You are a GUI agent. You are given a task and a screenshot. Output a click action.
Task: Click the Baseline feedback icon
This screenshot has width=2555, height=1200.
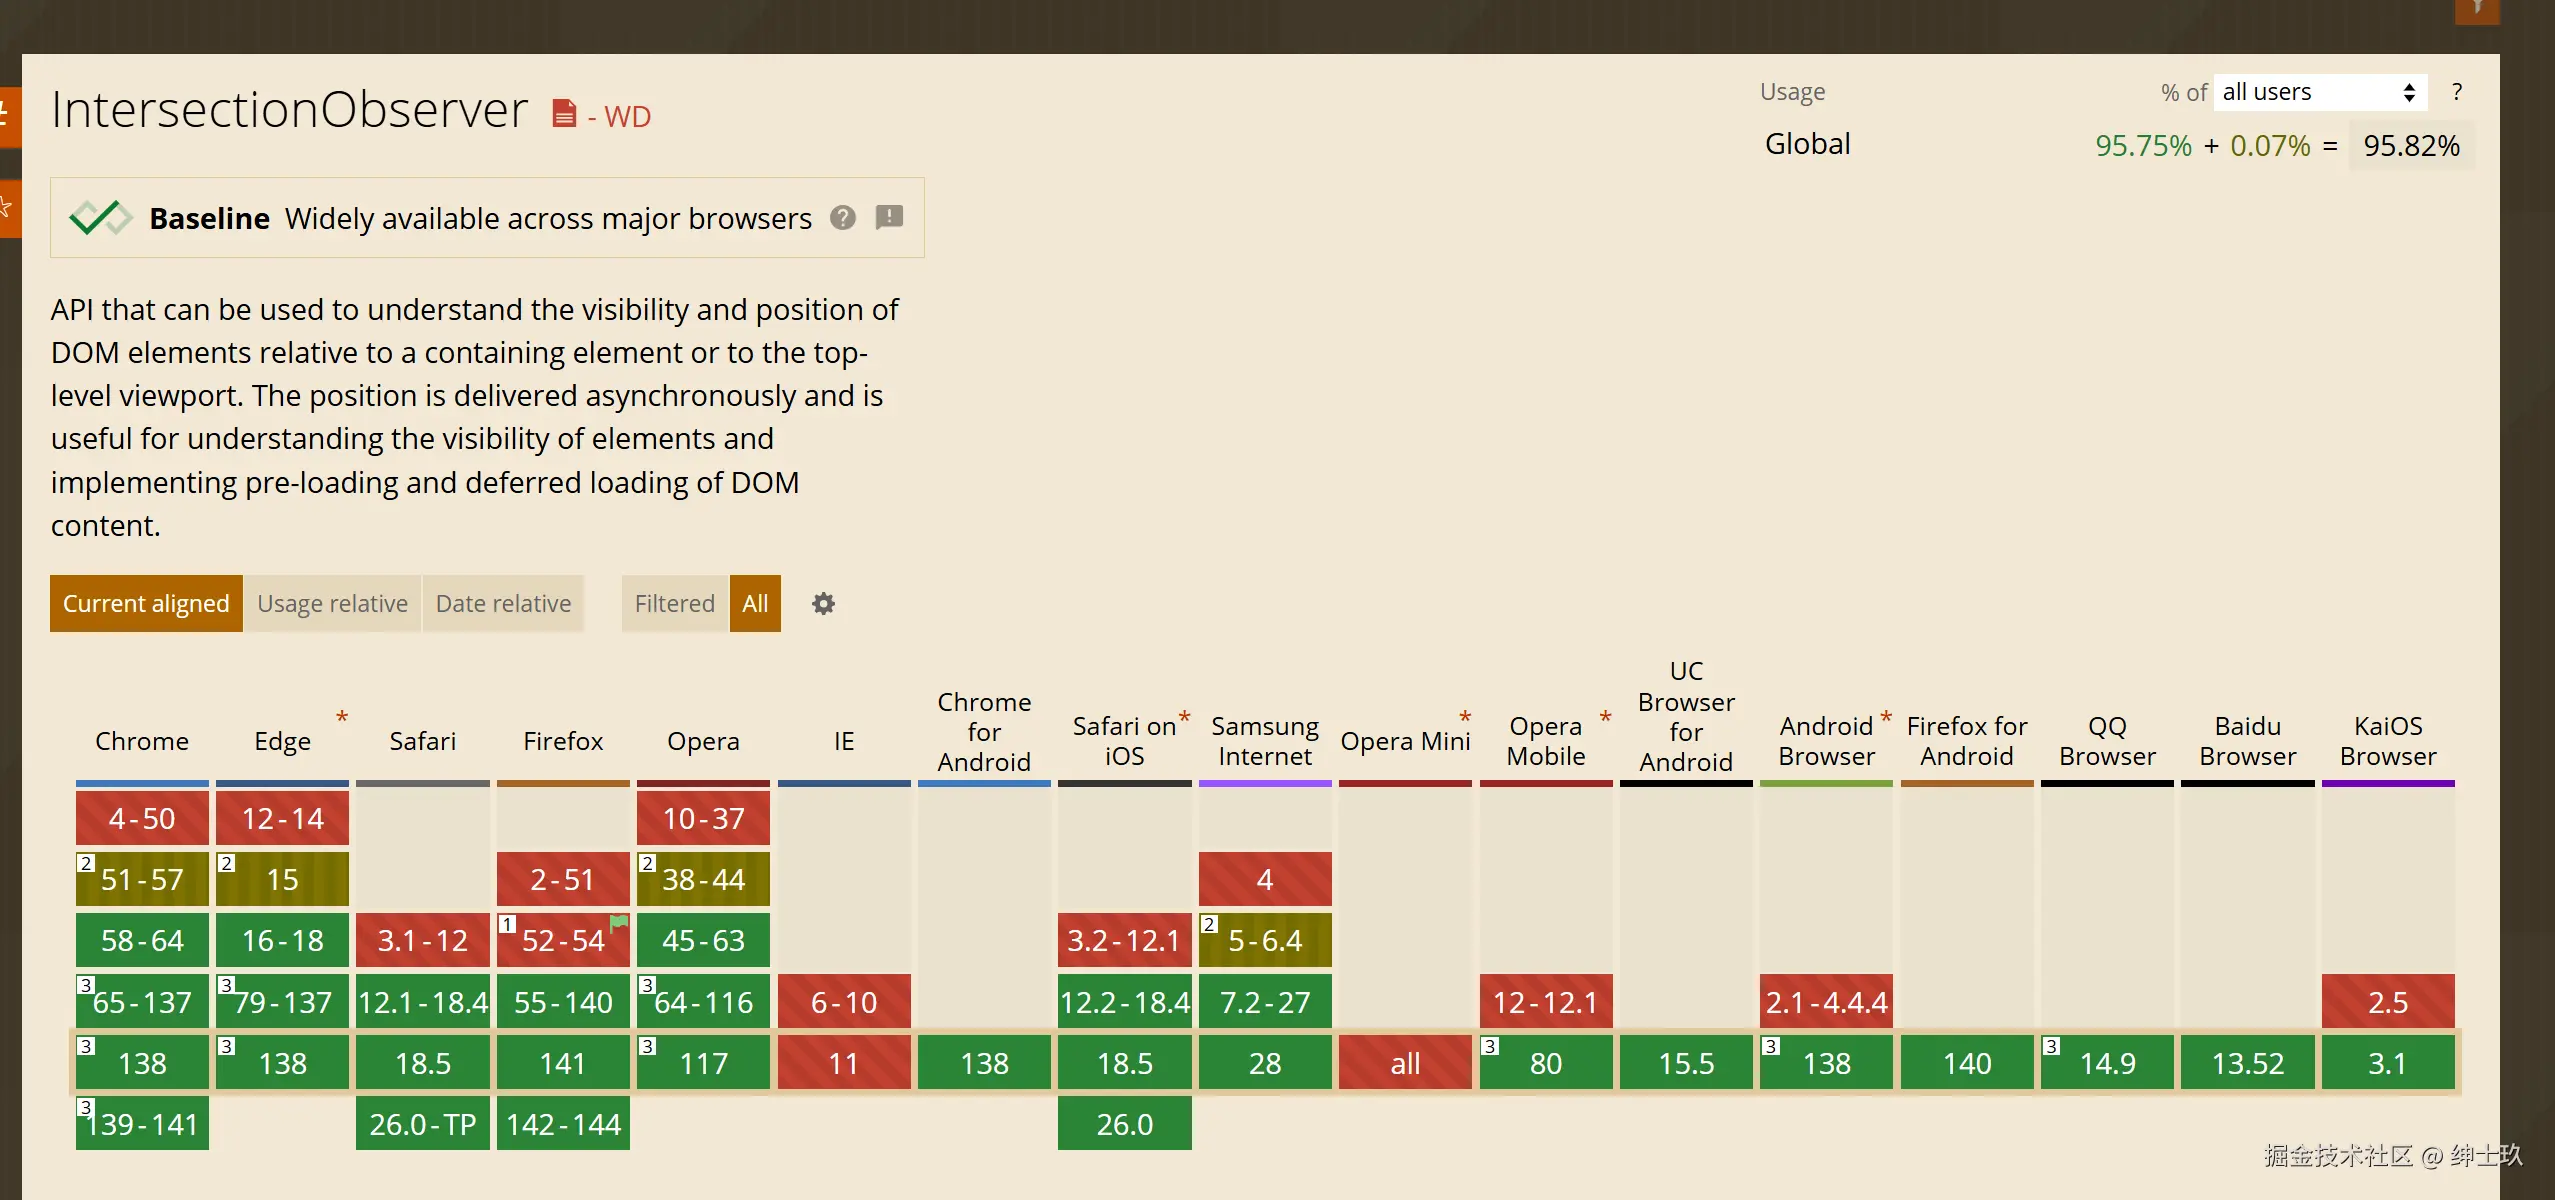point(889,217)
